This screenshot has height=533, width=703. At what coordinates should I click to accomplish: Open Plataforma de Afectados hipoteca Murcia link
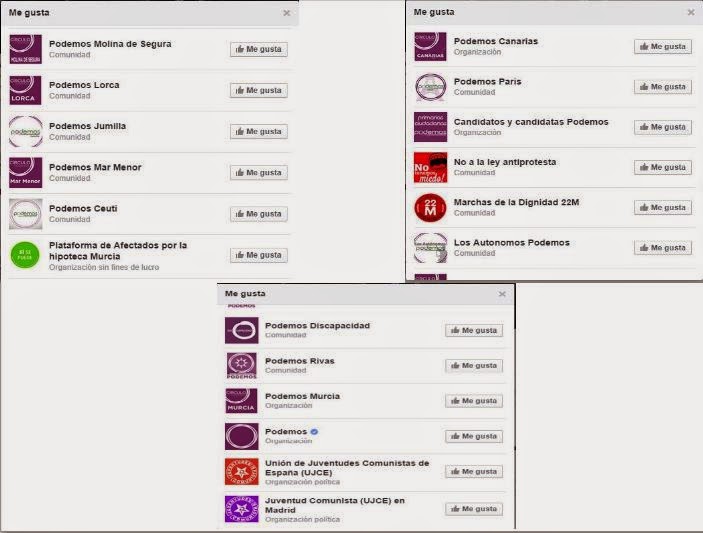click(x=117, y=251)
